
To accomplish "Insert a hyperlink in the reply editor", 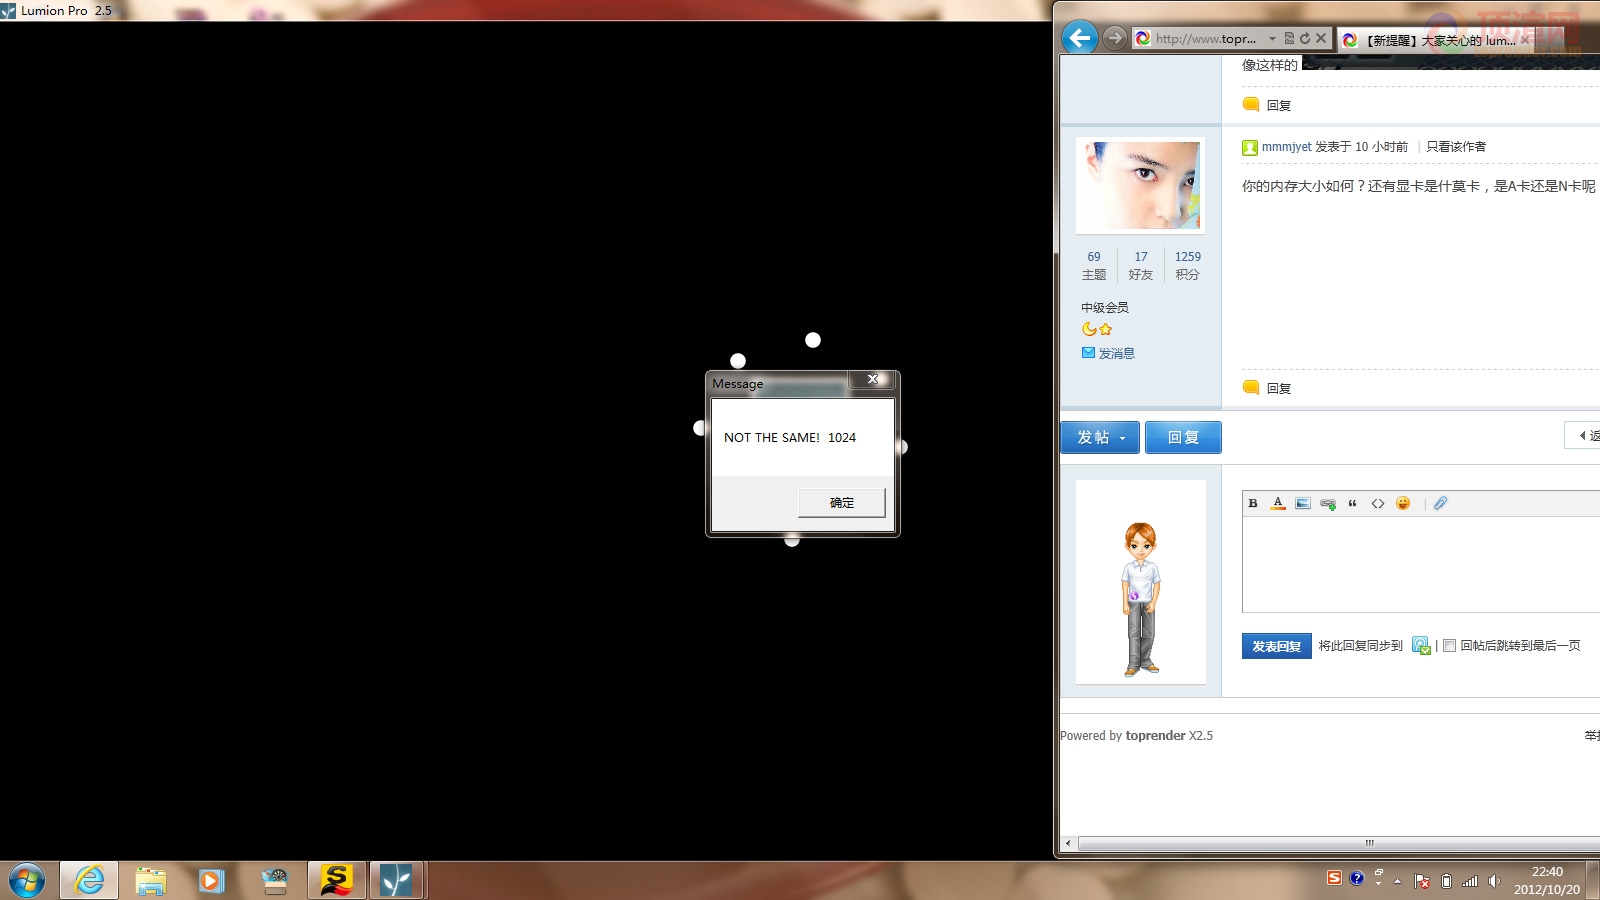I will point(1328,503).
